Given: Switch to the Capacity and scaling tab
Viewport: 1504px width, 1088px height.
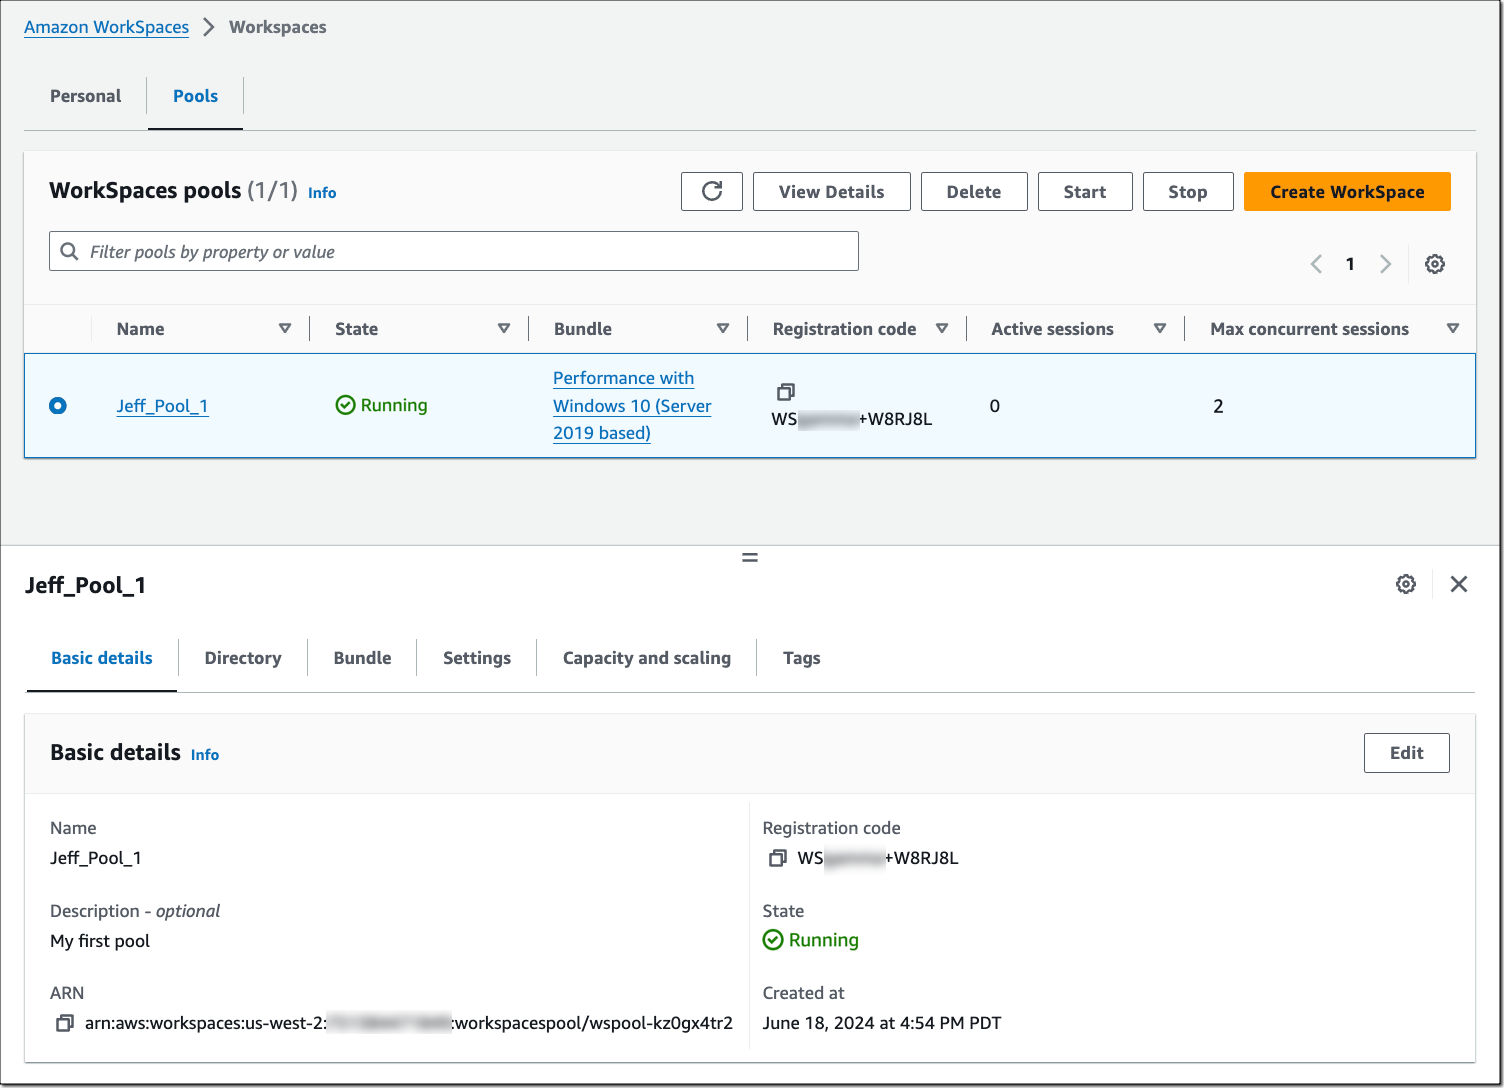Looking at the screenshot, I should (646, 657).
